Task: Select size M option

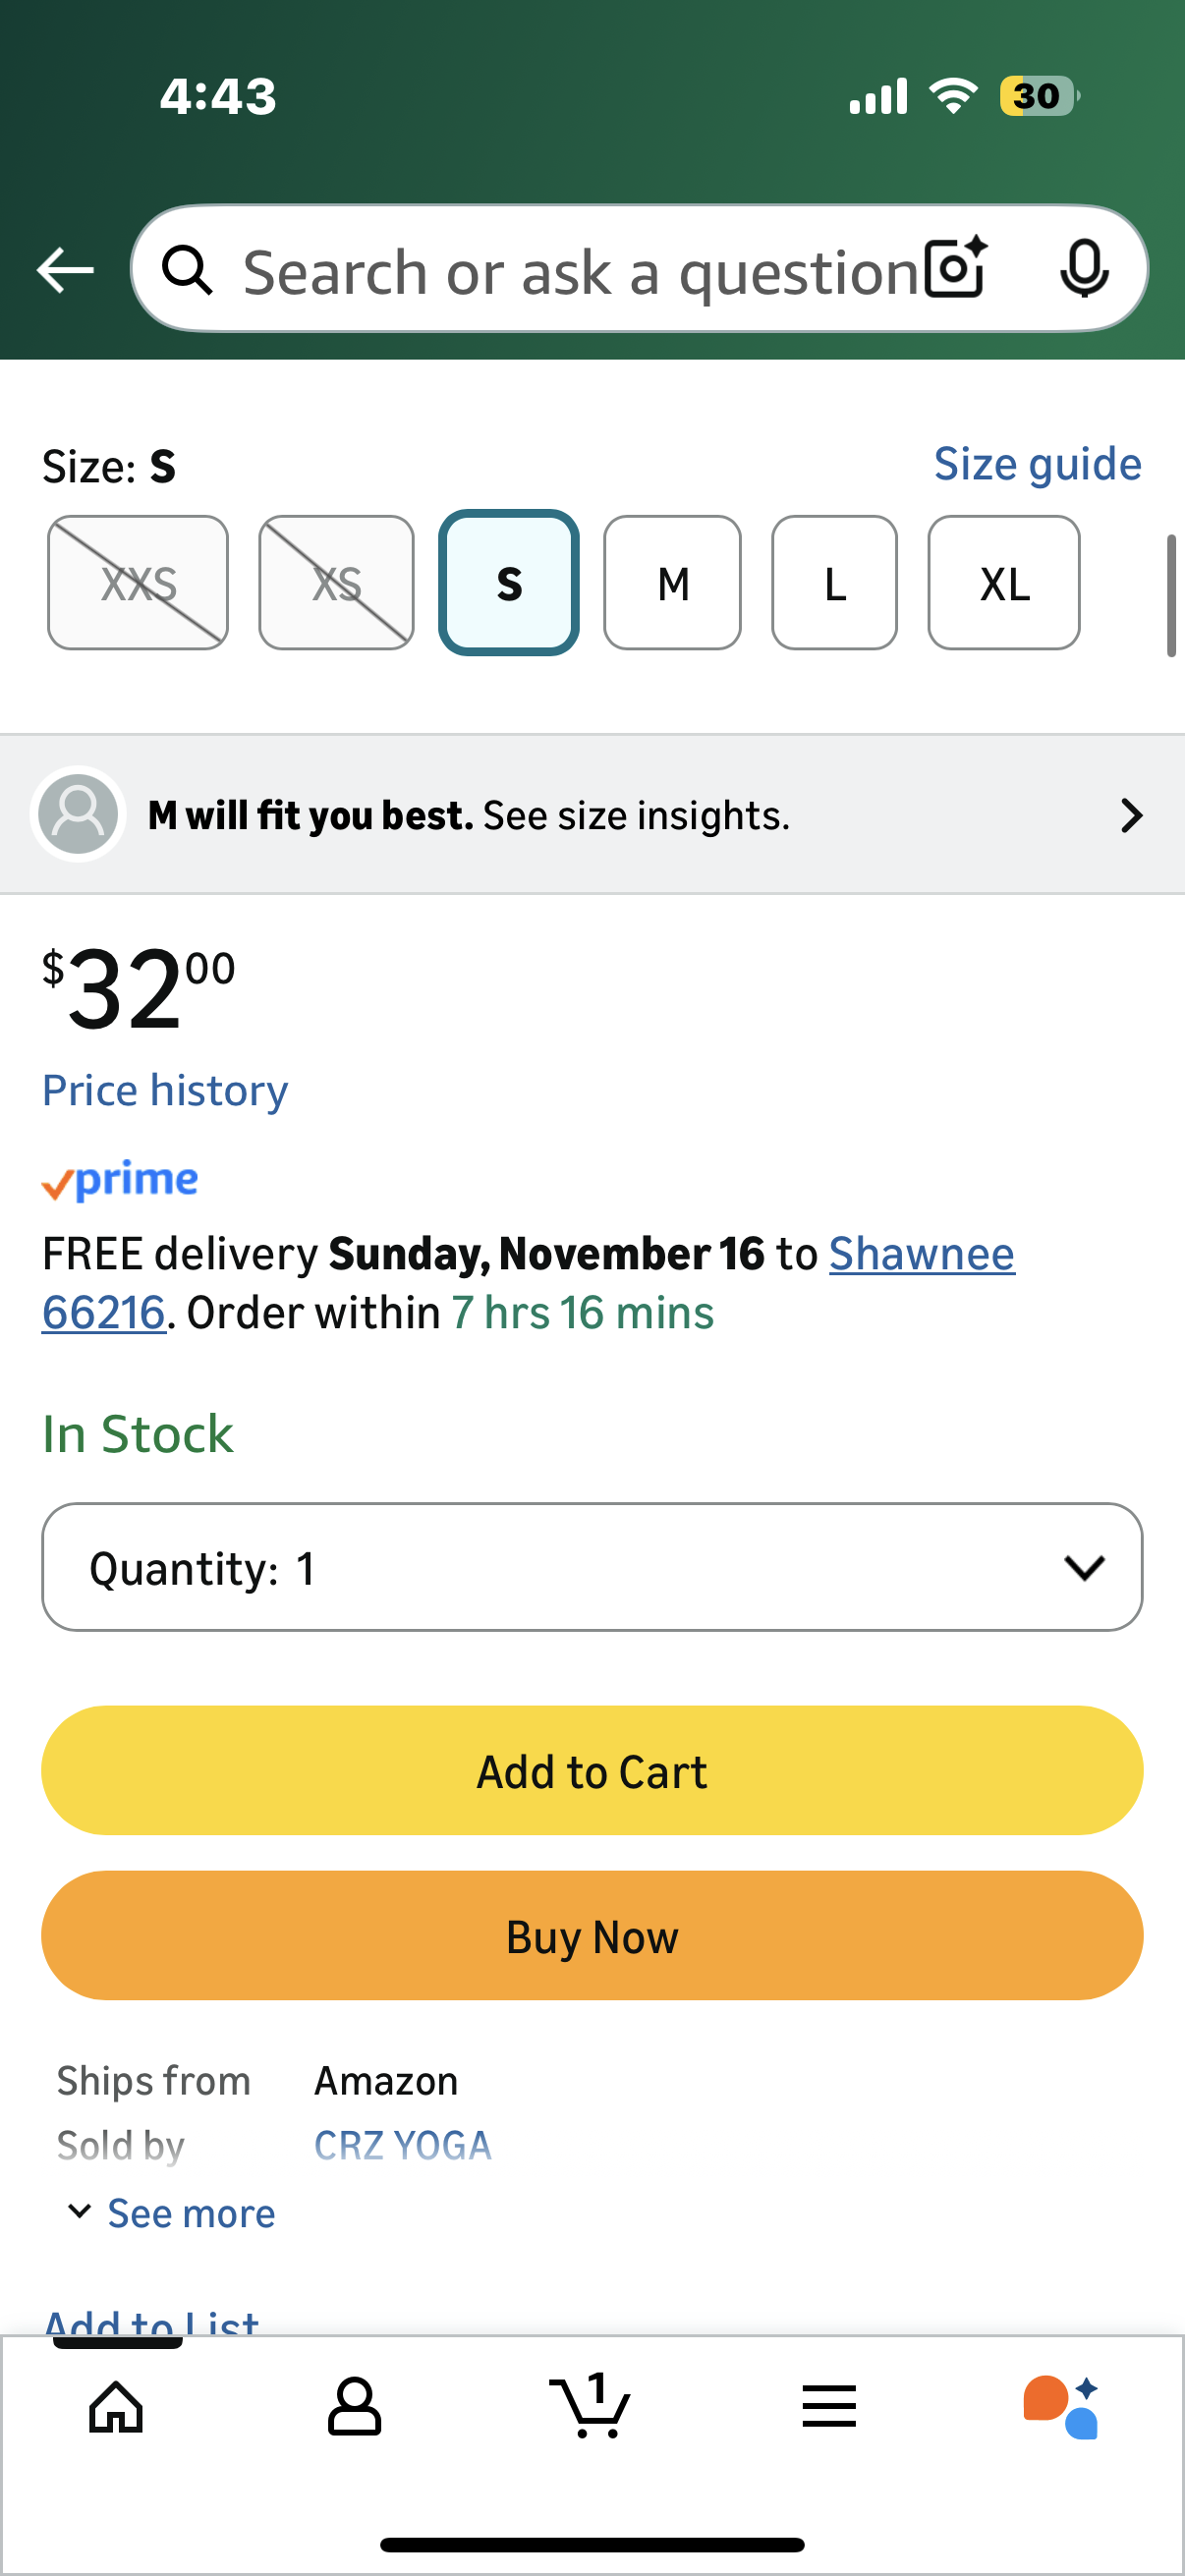Action: click(x=672, y=583)
